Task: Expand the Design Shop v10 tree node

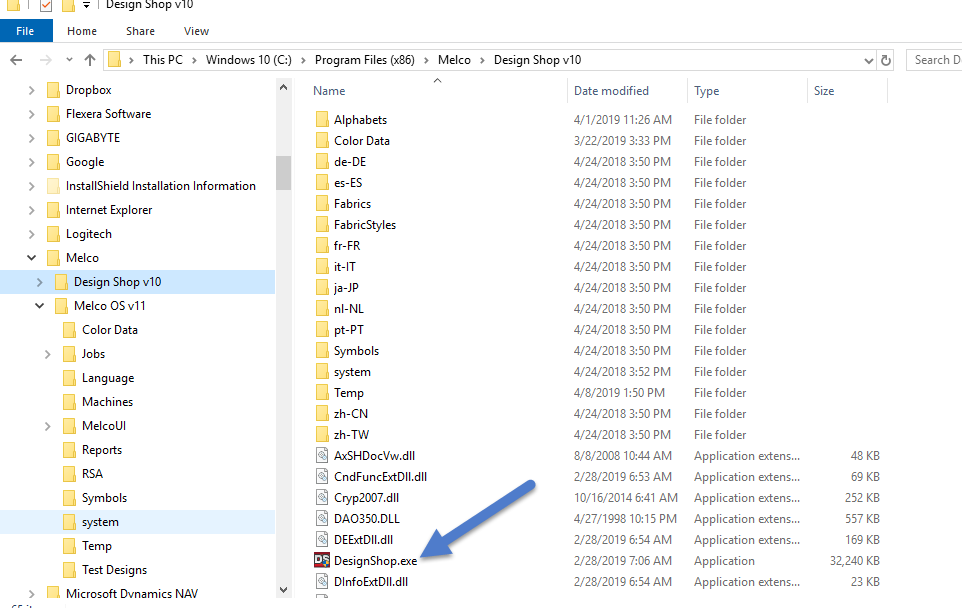Action: tap(40, 282)
